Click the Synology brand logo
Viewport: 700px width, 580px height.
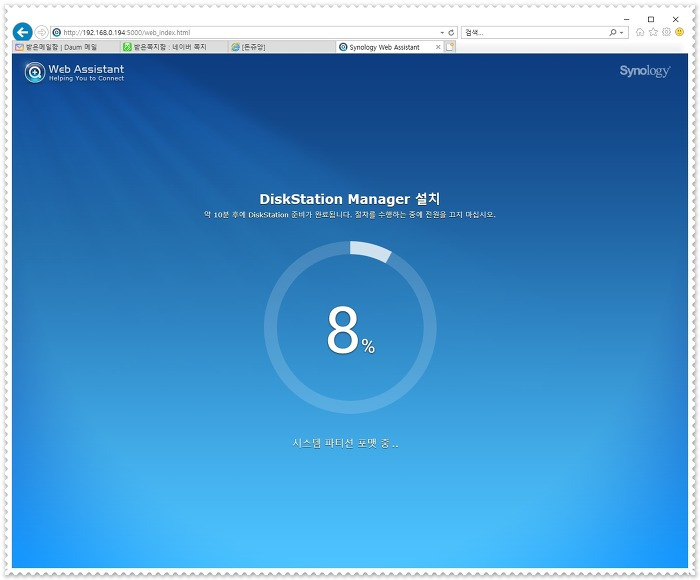[x=645, y=71]
